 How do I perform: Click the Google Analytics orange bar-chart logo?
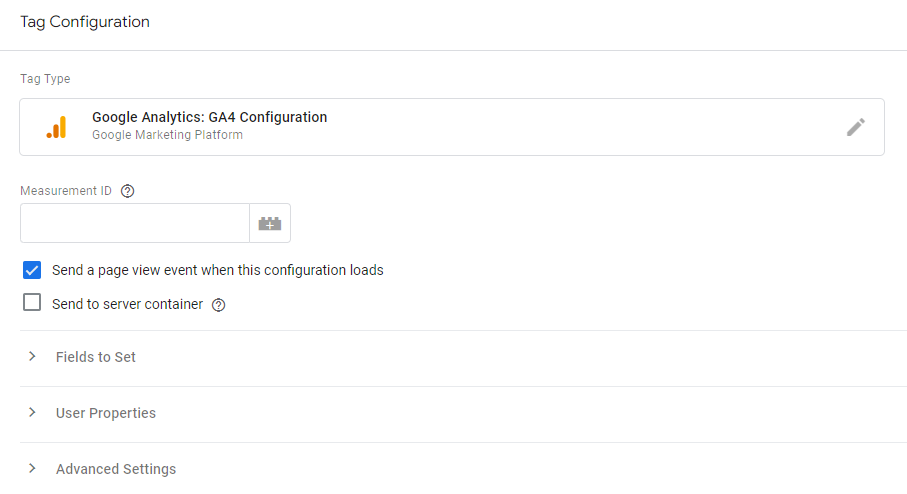click(x=57, y=127)
